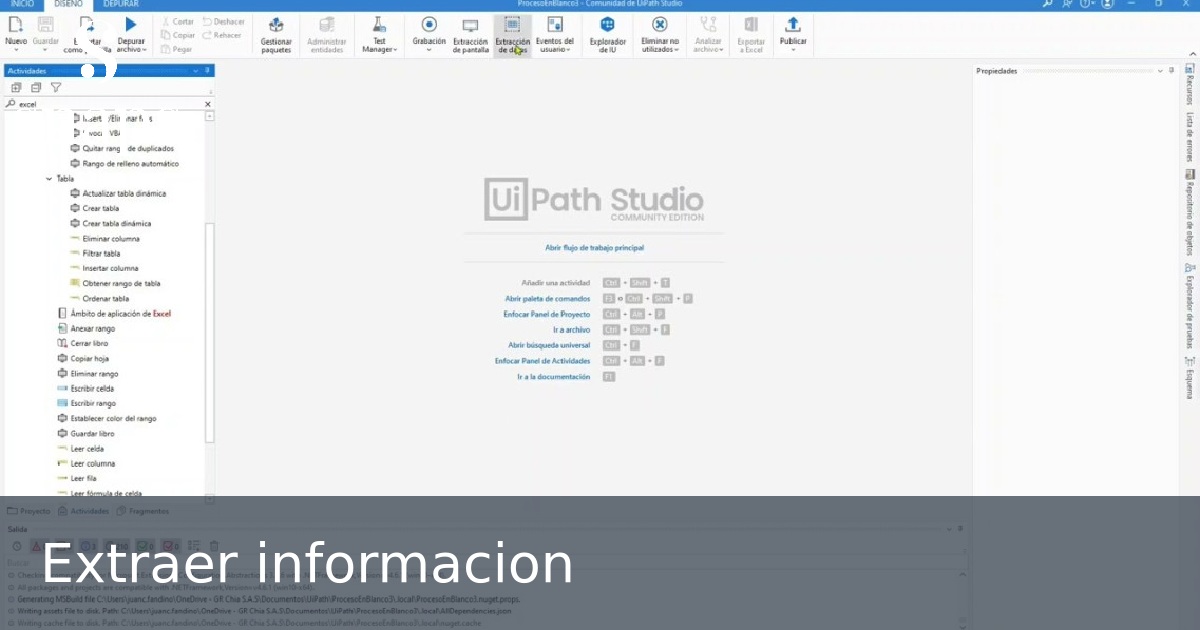Click Copiar in the ribbon
1200x630 pixels.
178,35
